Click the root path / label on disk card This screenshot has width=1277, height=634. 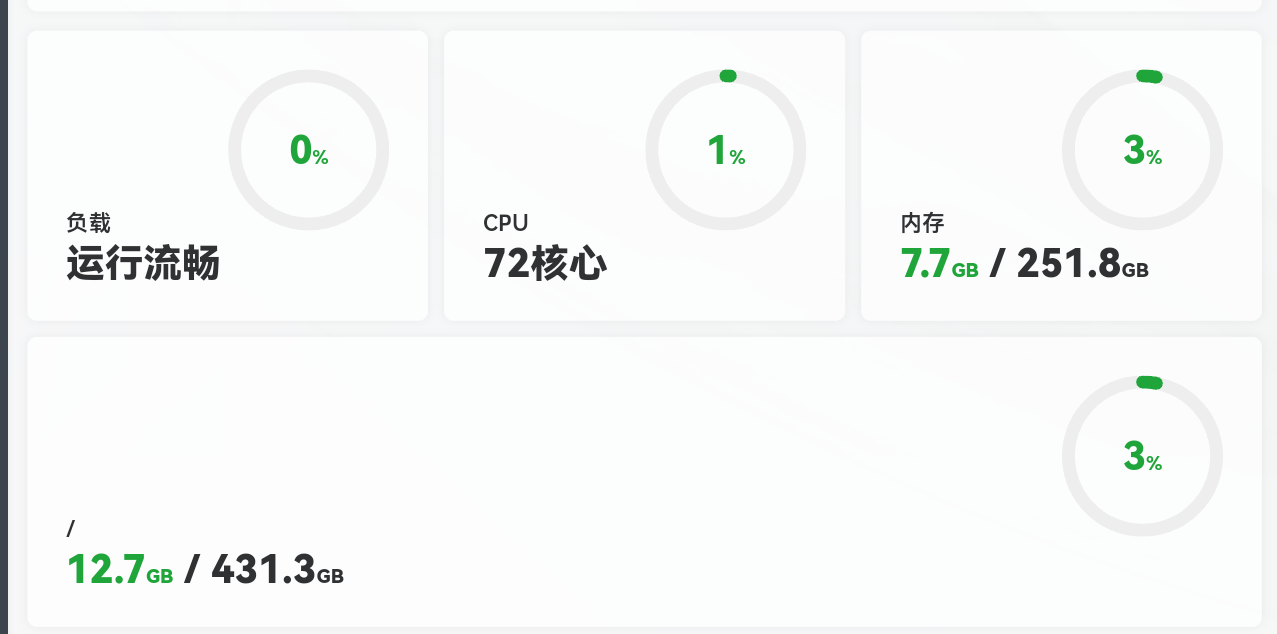(x=71, y=528)
